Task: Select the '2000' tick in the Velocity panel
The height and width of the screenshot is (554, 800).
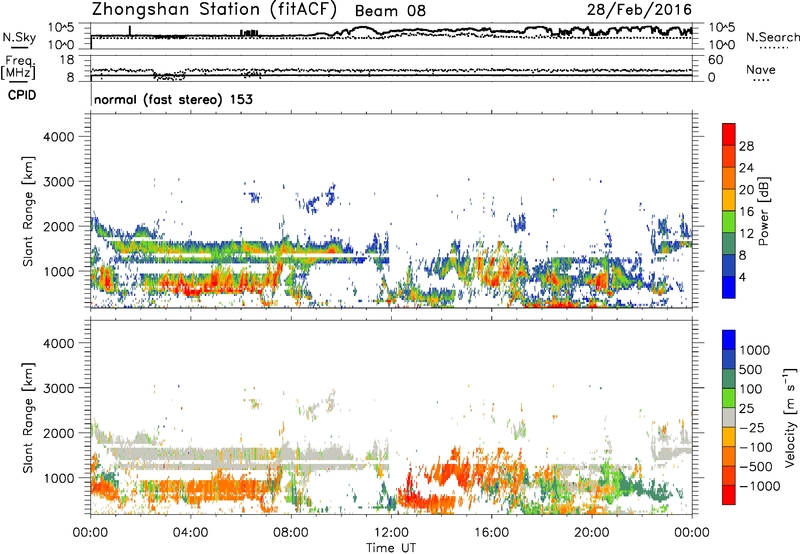Action: (x=59, y=433)
